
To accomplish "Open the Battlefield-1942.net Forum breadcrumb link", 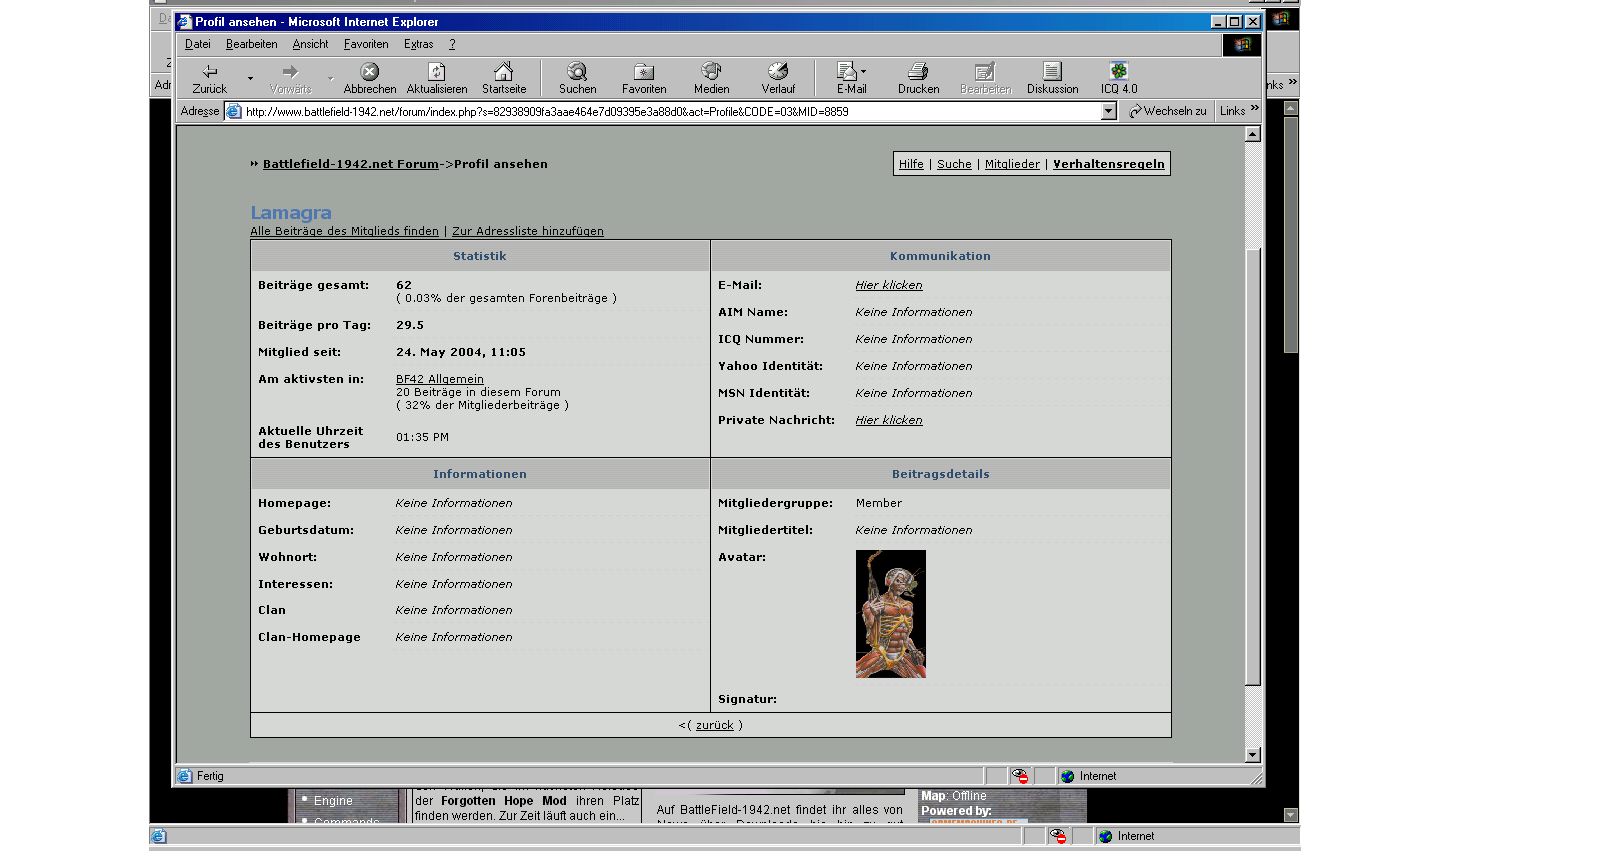I will click(x=351, y=164).
